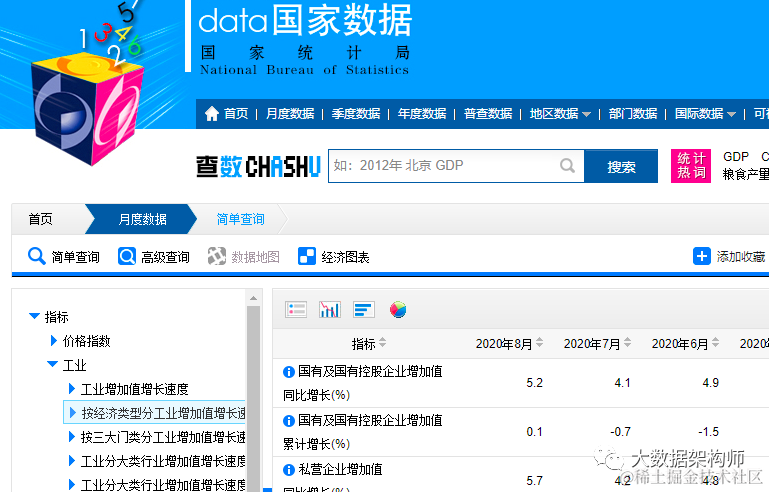Select 工业增加值增长速度 tree item text
The image size is (769, 492).
click(x=134, y=389)
